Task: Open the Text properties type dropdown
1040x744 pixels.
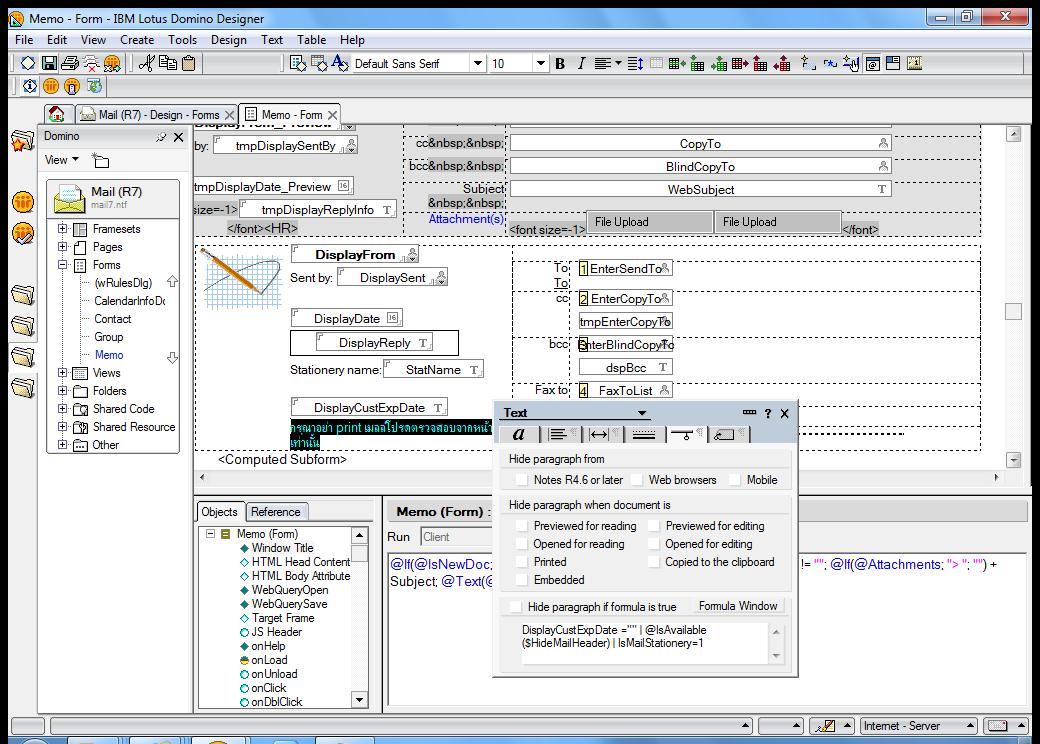Action: [641, 412]
